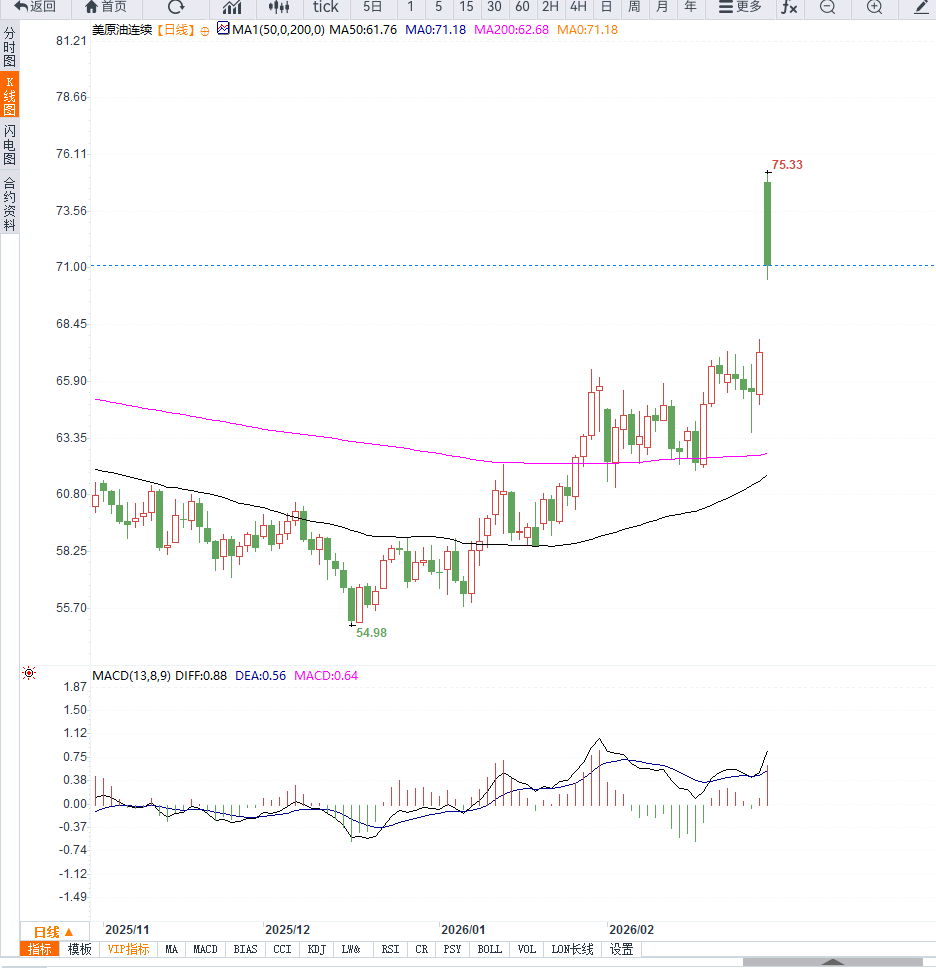Select the CR indicator button
This screenshot has width=936, height=968.
422,949
